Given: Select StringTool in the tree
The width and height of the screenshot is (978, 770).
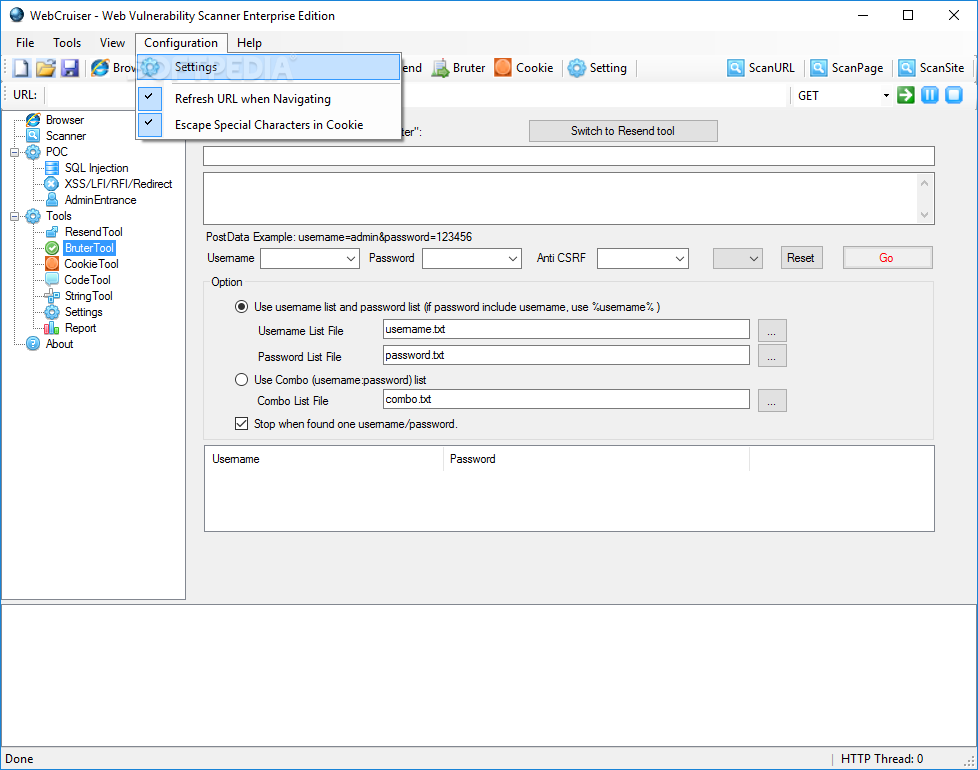Looking at the screenshot, I should (89, 296).
